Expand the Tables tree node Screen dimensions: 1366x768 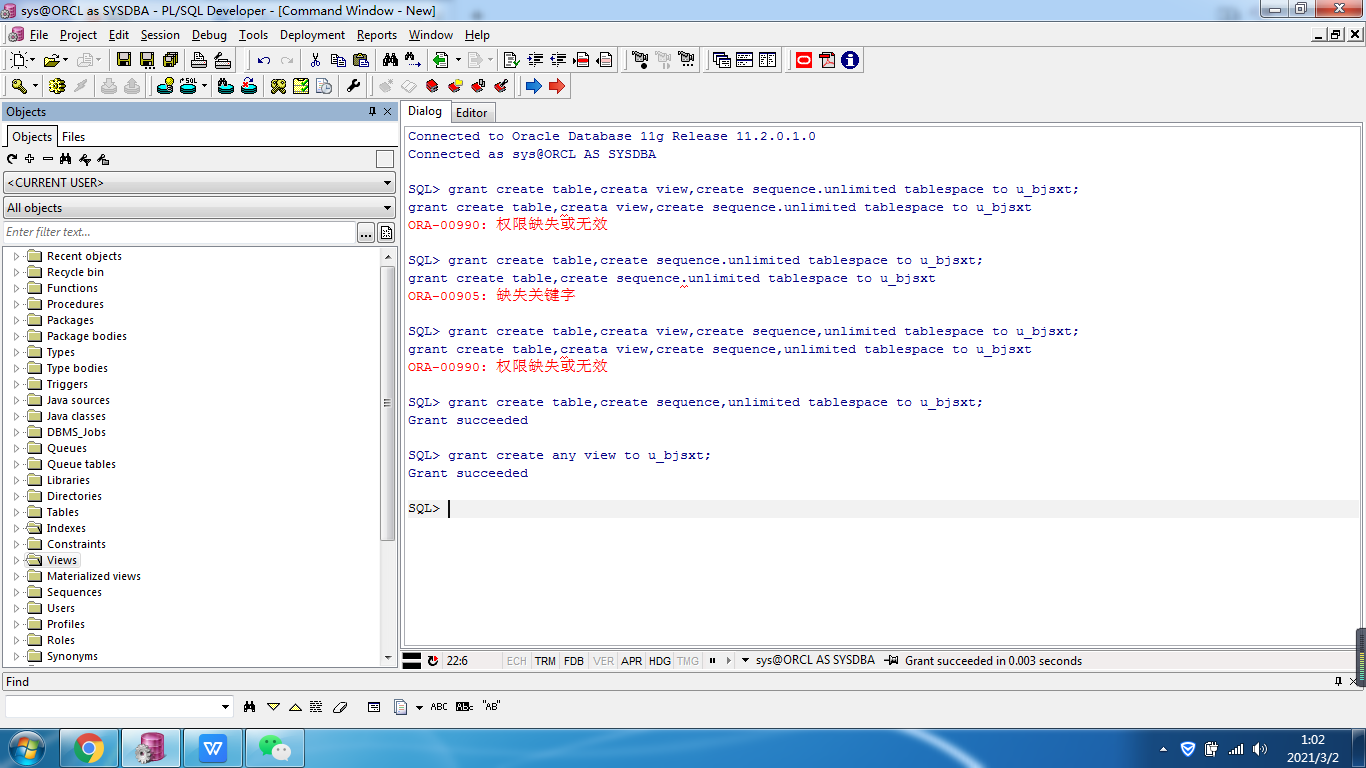click(16, 512)
